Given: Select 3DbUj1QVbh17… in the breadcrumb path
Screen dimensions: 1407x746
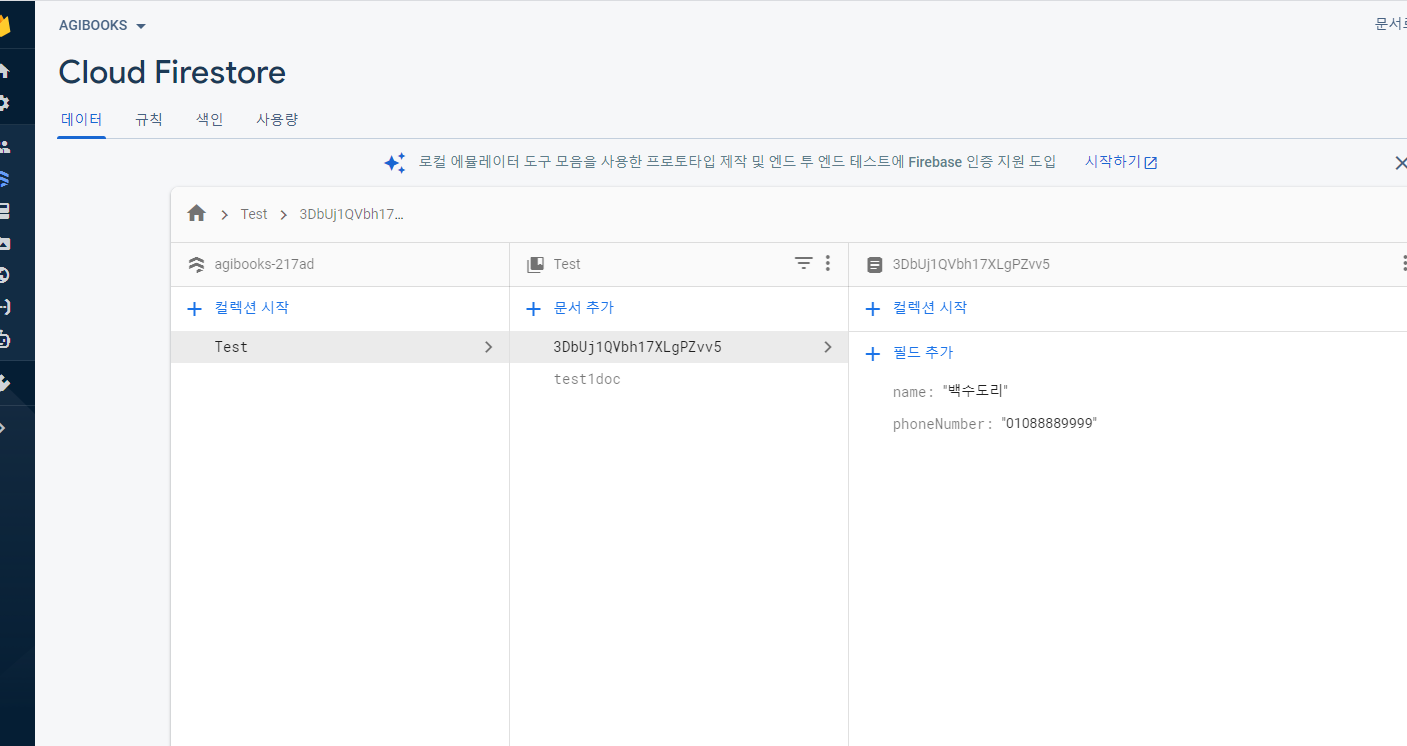Looking at the screenshot, I should (352, 214).
